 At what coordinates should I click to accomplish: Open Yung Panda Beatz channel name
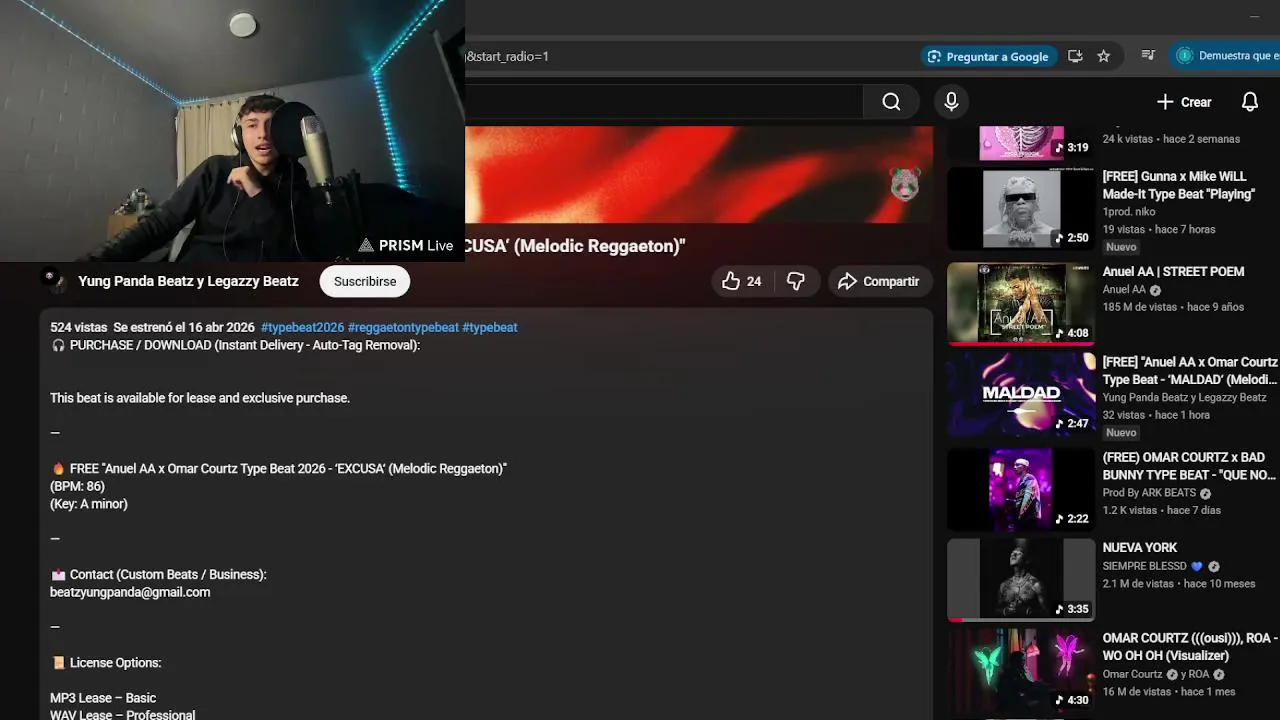(188, 282)
